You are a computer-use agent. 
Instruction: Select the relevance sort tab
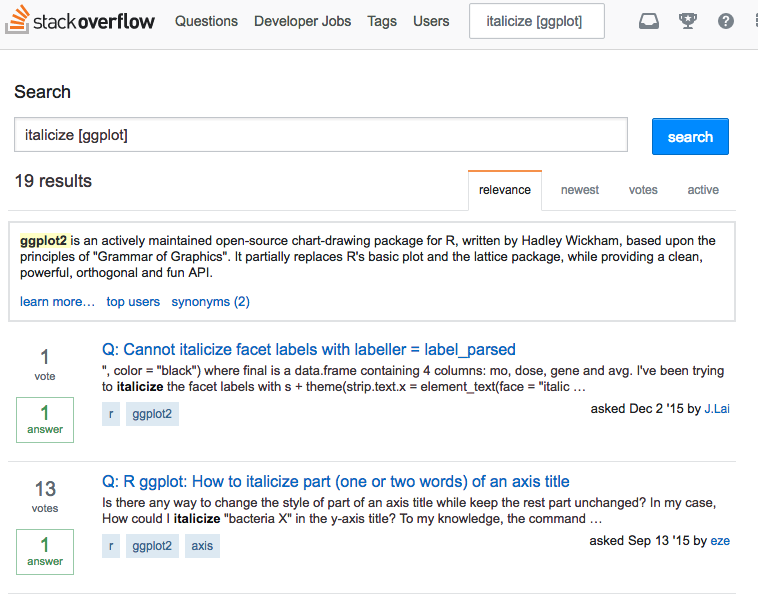505,190
